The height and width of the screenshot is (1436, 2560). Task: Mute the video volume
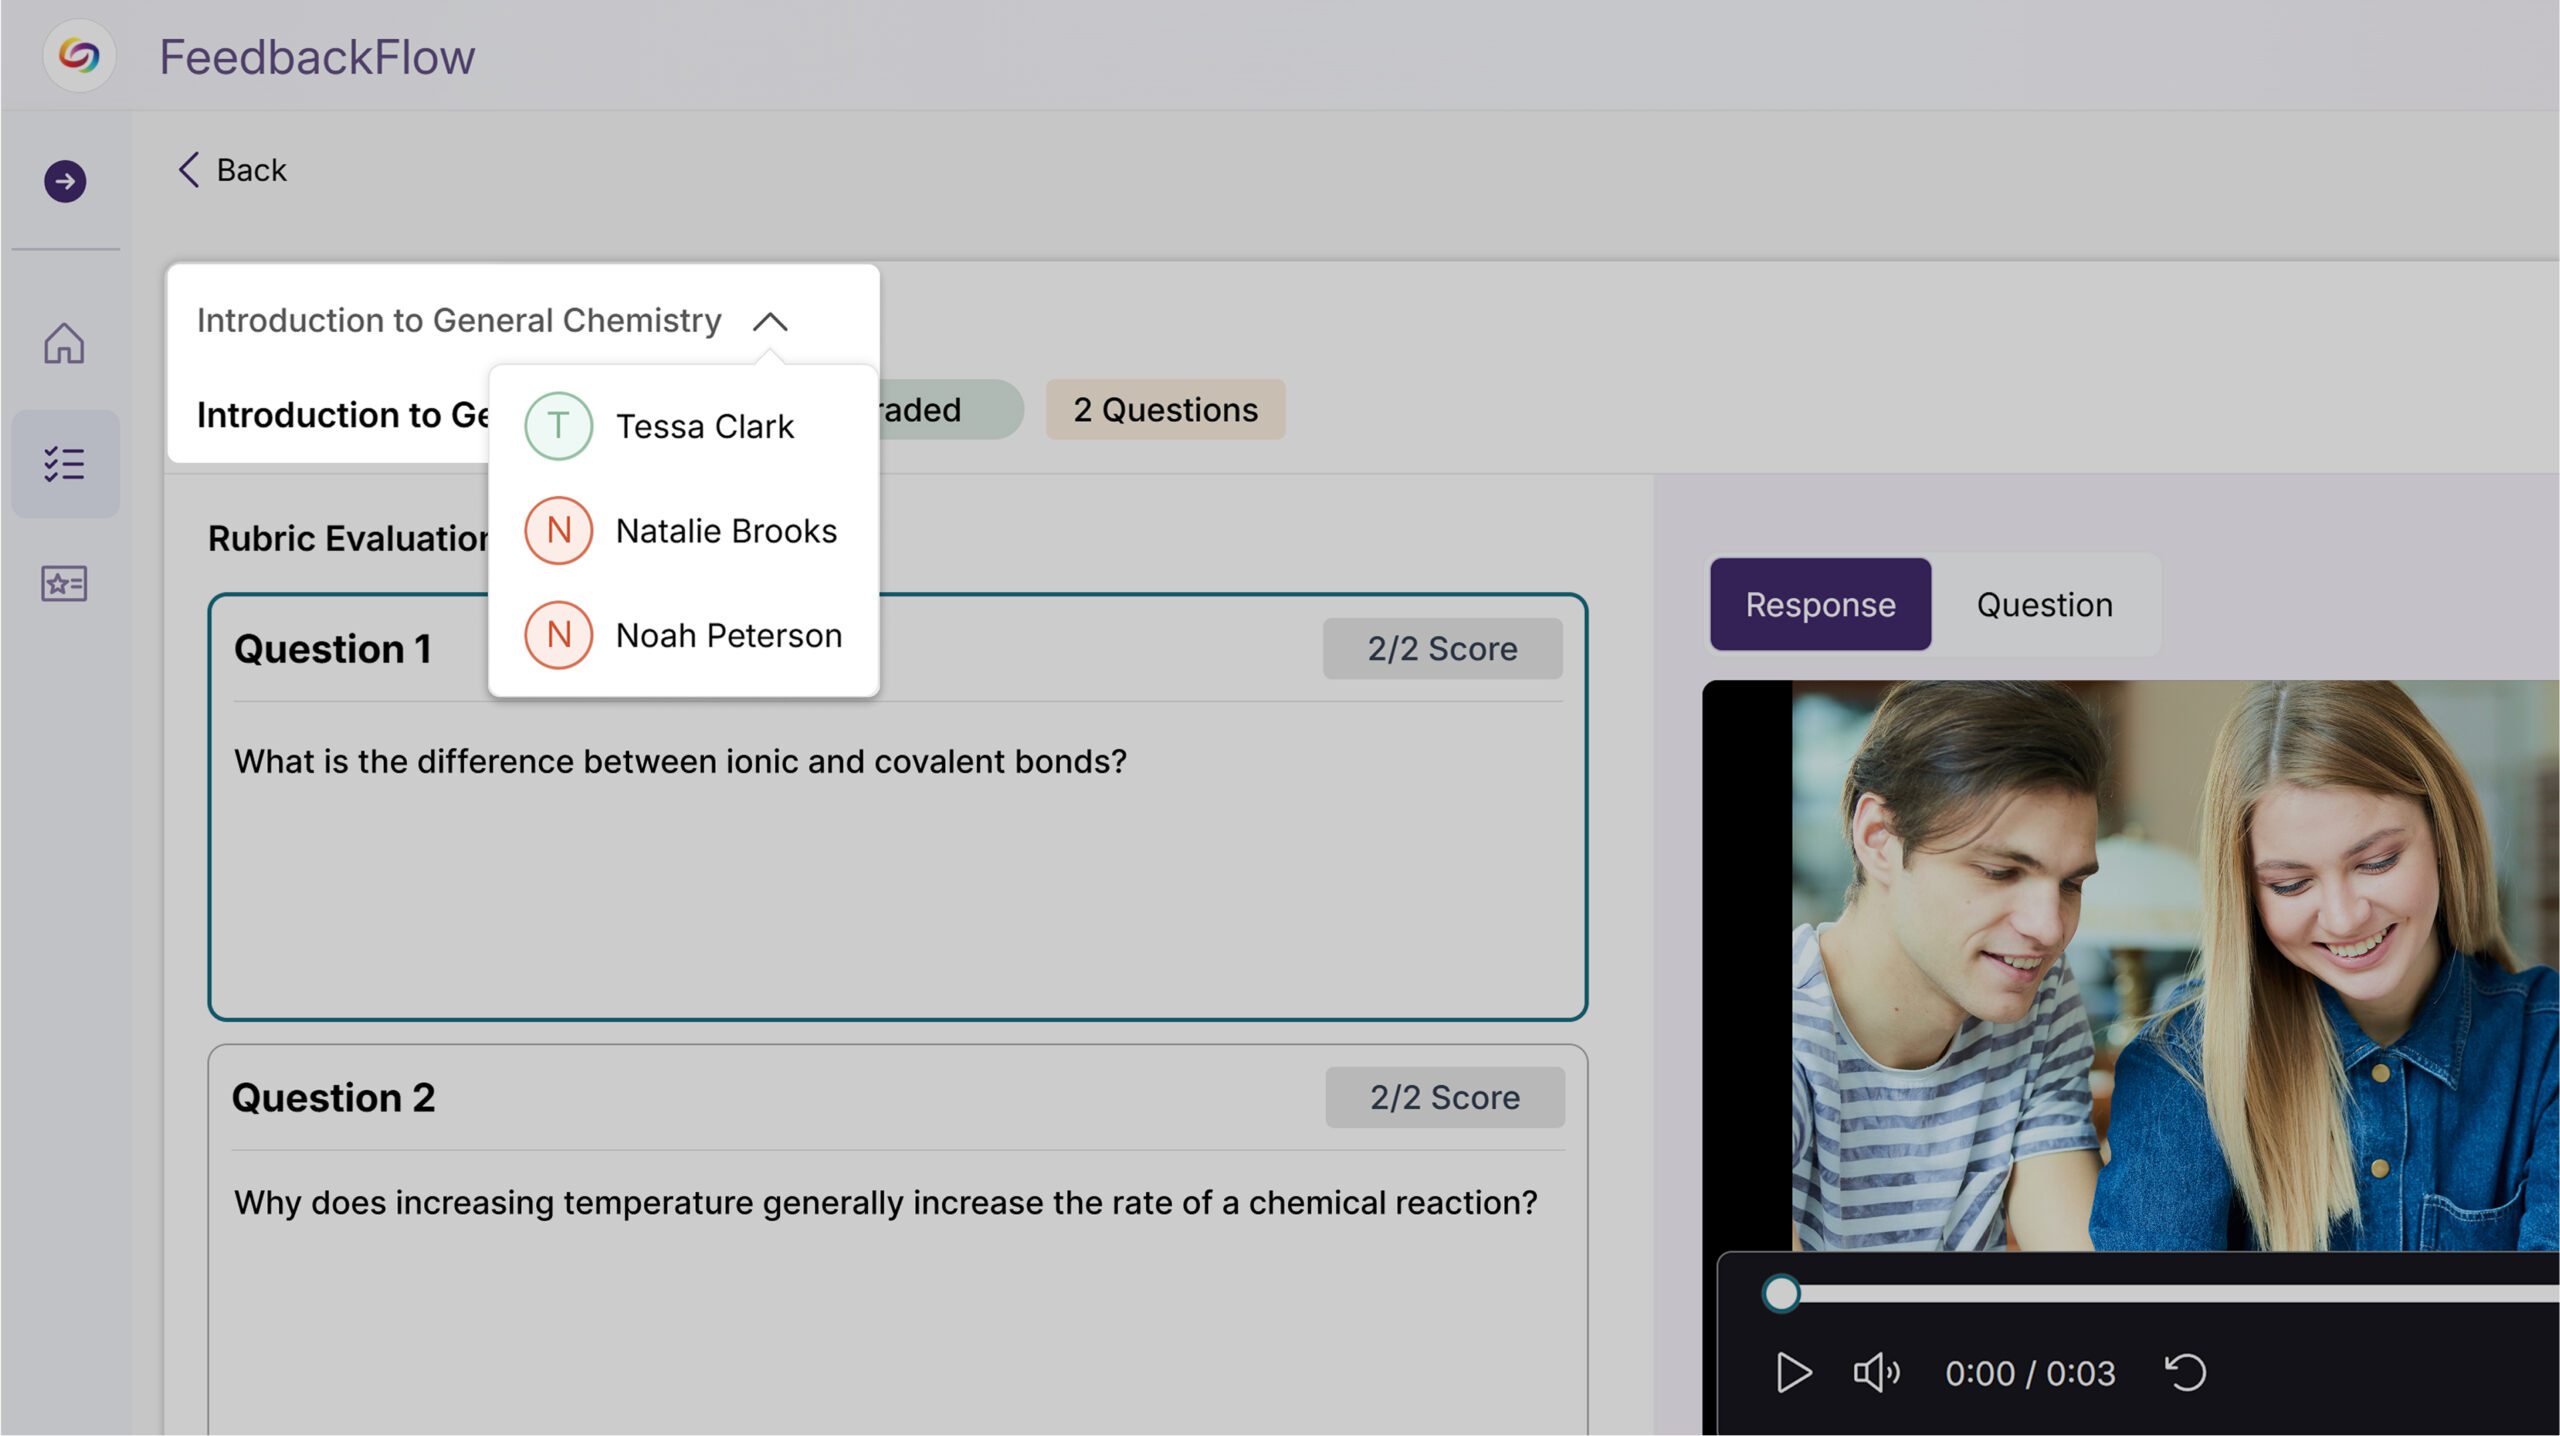pyautogui.click(x=1876, y=1372)
